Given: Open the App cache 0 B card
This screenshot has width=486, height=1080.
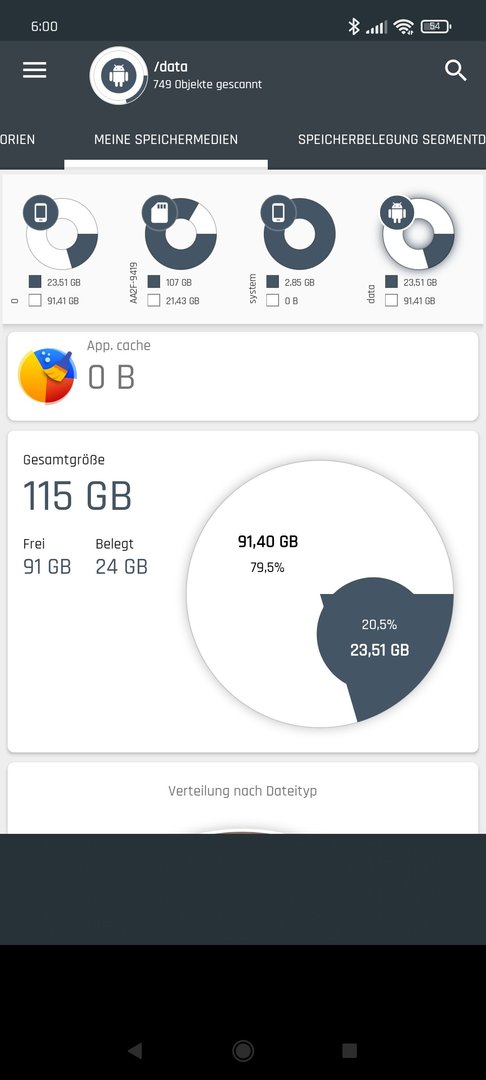Looking at the screenshot, I should [243, 376].
